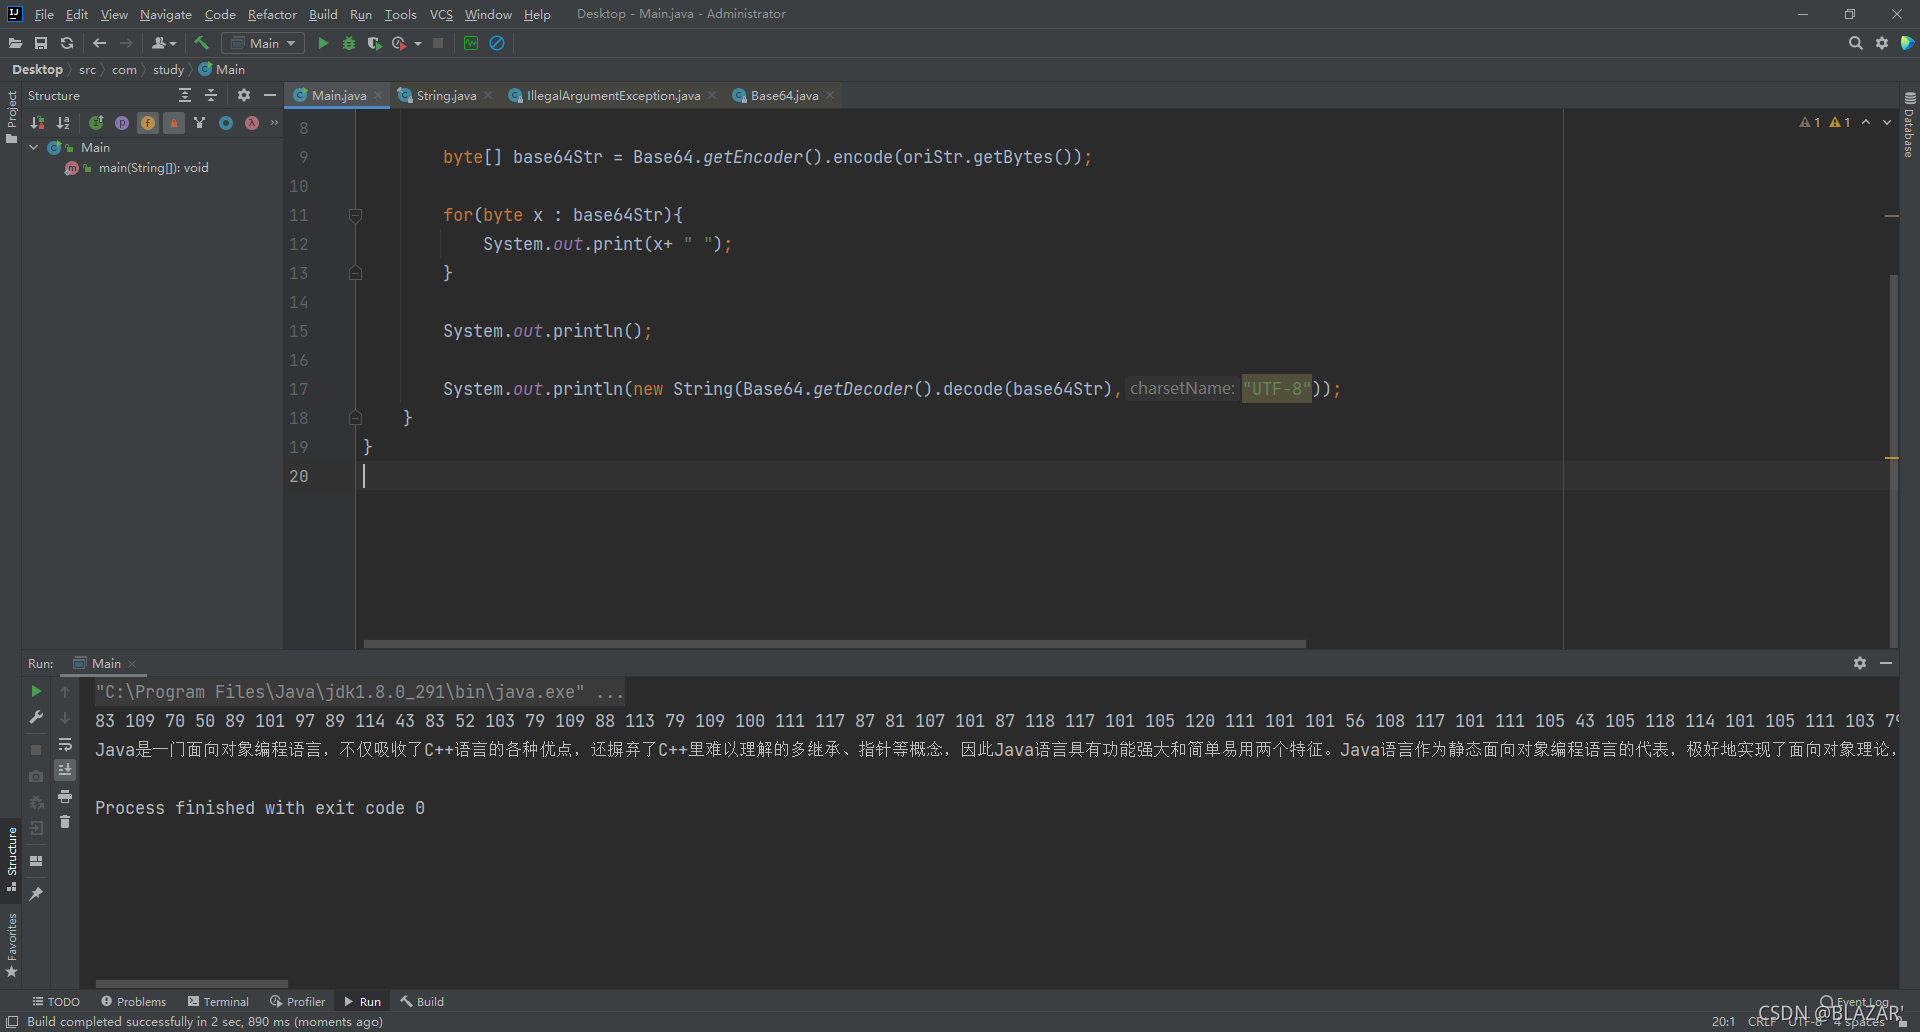The width and height of the screenshot is (1920, 1032).
Task: Toggle Show Properties purple p icon
Action: click(122, 123)
